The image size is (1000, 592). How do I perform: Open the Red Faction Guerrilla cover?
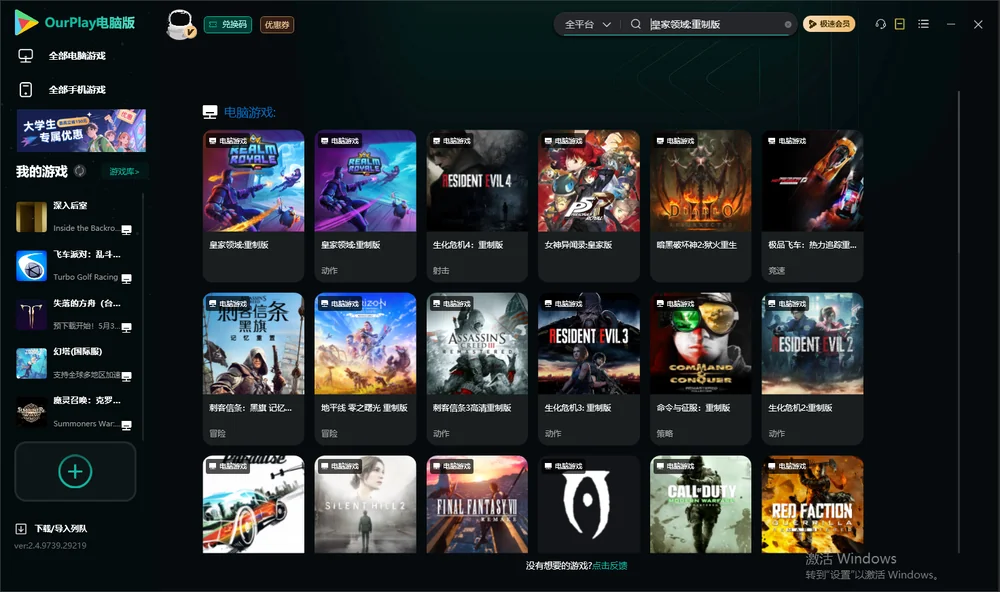tap(812, 504)
